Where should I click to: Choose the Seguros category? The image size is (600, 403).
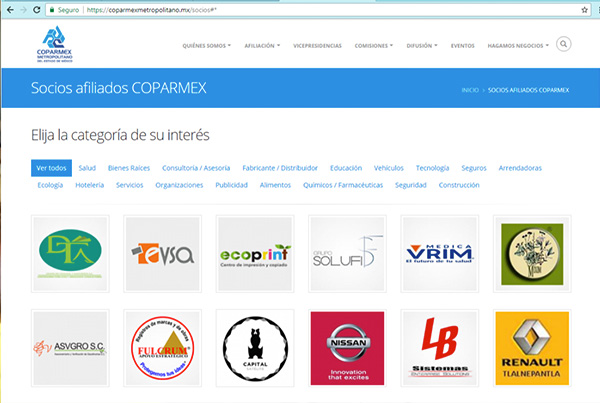coord(474,168)
